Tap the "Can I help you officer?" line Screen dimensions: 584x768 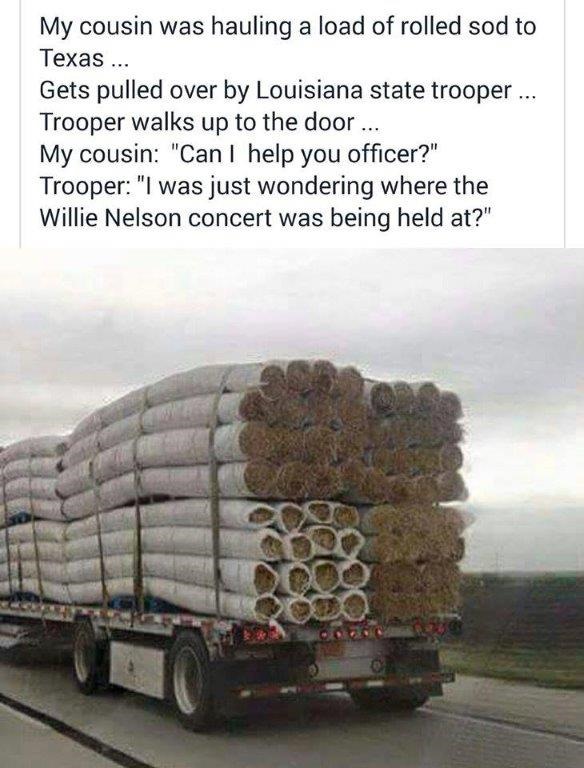[x=238, y=154]
